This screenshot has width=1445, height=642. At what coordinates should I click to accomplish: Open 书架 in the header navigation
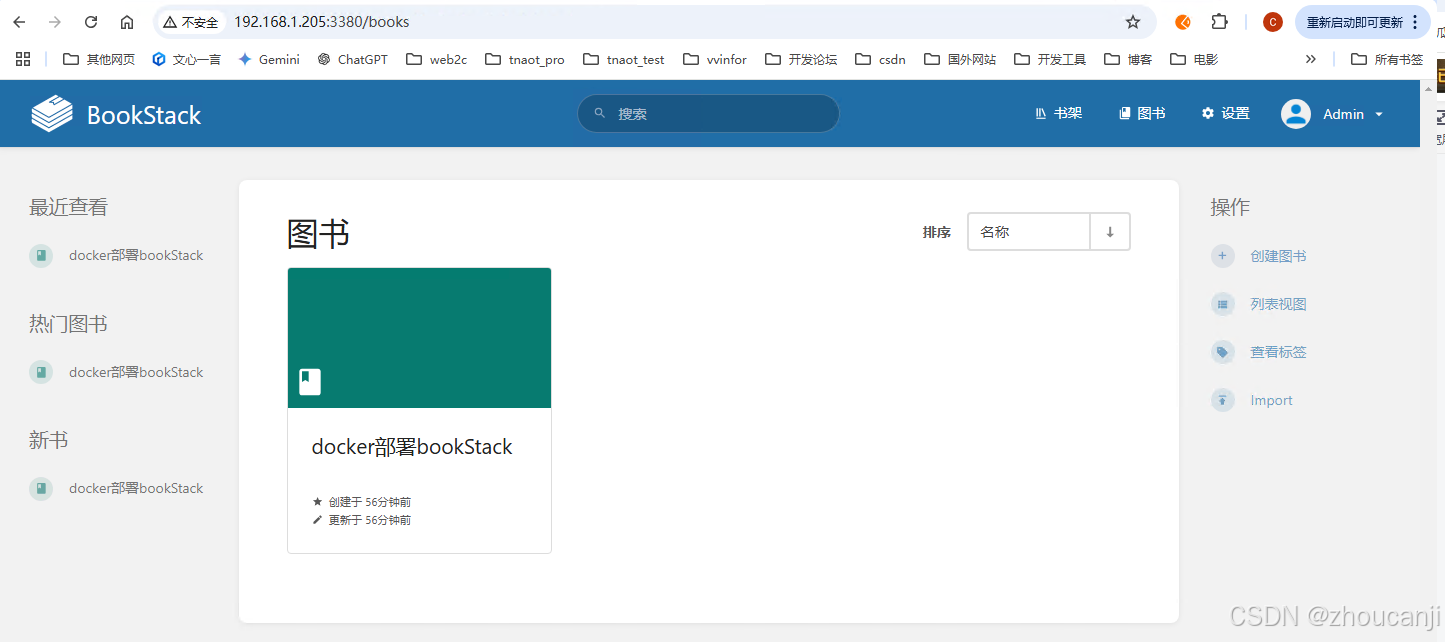[x=1058, y=114]
